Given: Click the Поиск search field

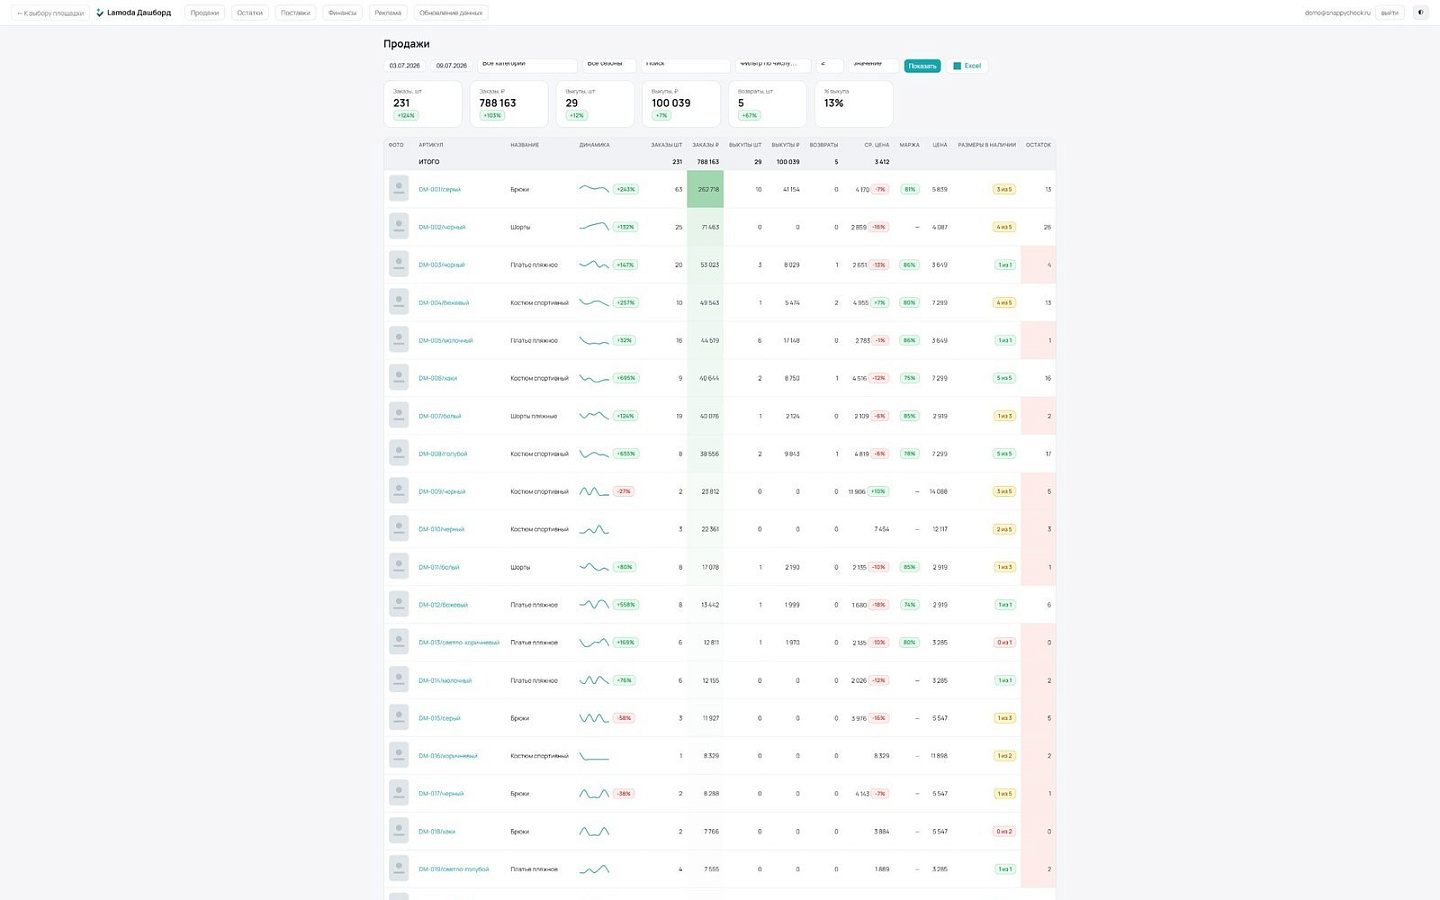Looking at the screenshot, I should coord(685,65).
